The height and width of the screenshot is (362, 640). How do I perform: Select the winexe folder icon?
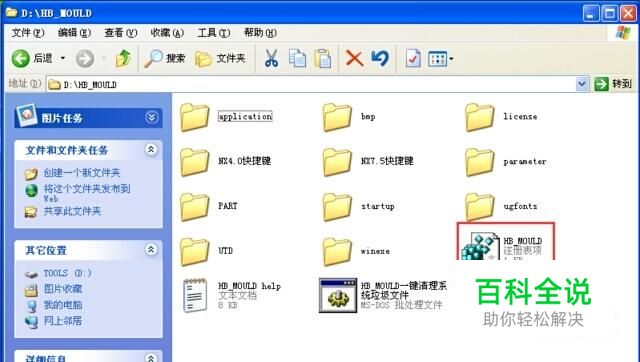pos(337,251)
